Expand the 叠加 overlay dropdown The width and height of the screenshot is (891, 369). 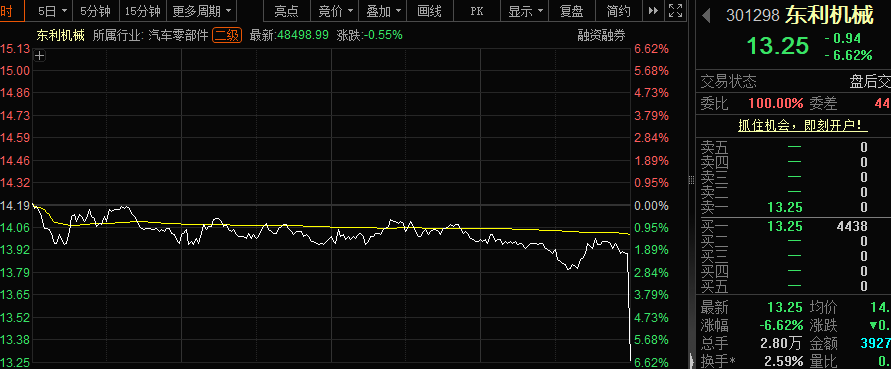384,11
